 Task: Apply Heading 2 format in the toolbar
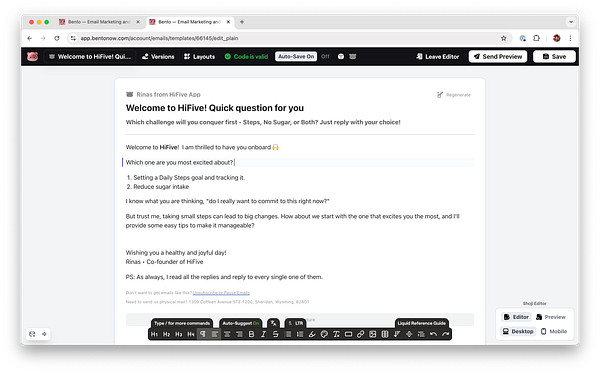click(x=166, y=334)
